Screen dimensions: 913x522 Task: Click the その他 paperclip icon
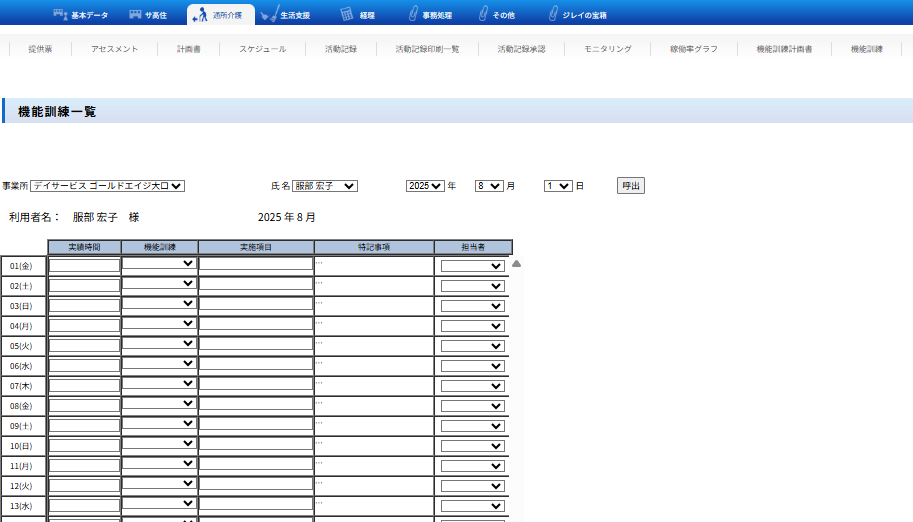[x=483, y=15]
